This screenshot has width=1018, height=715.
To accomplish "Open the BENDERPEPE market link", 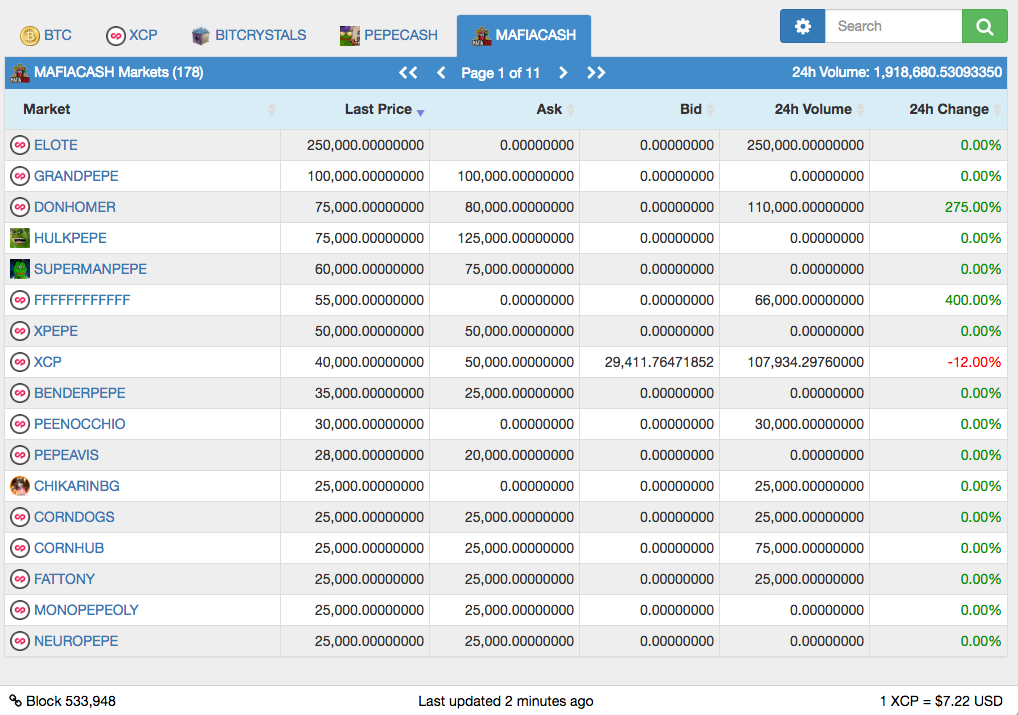I will [80, 393].
